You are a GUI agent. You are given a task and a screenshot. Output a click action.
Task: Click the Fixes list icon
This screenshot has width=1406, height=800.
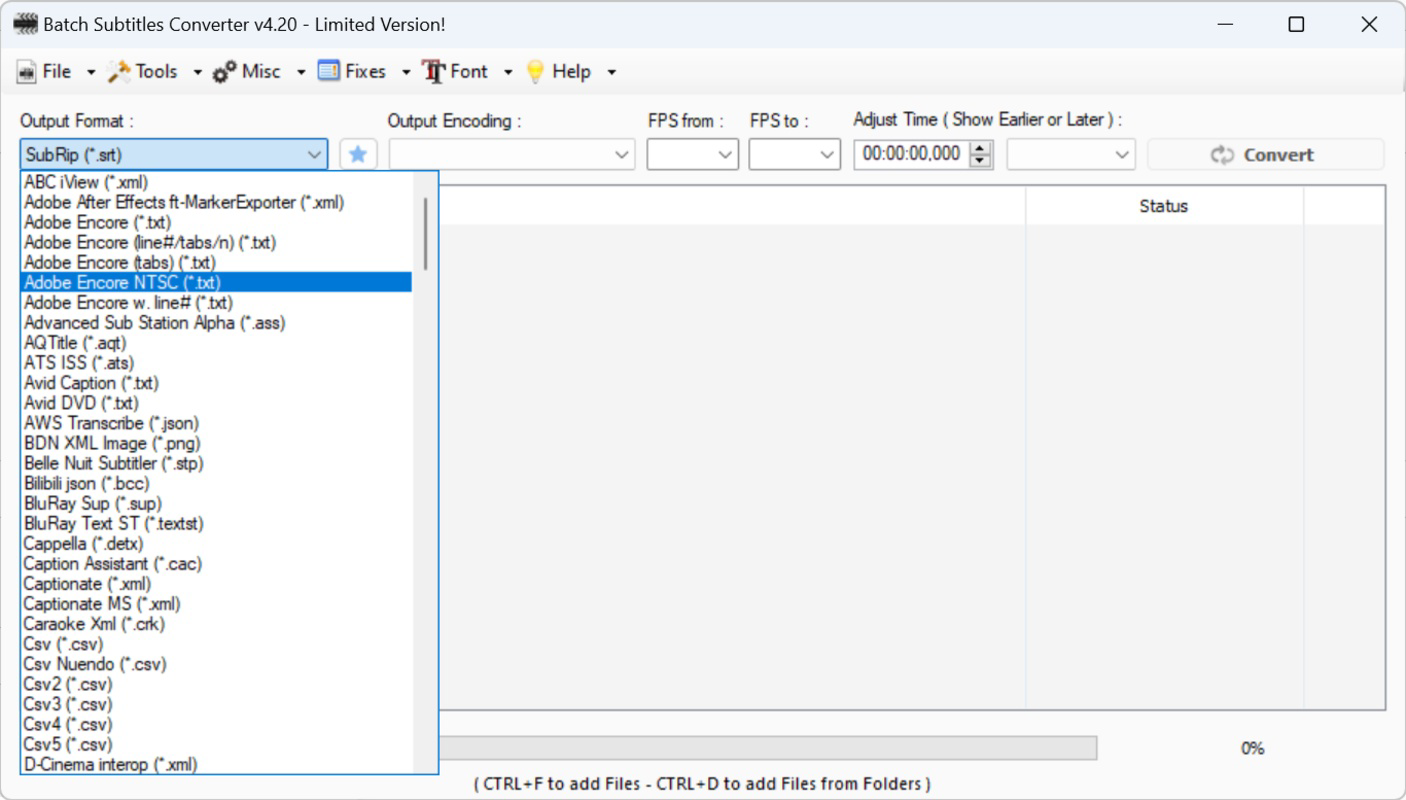click(x=329, y=71)
